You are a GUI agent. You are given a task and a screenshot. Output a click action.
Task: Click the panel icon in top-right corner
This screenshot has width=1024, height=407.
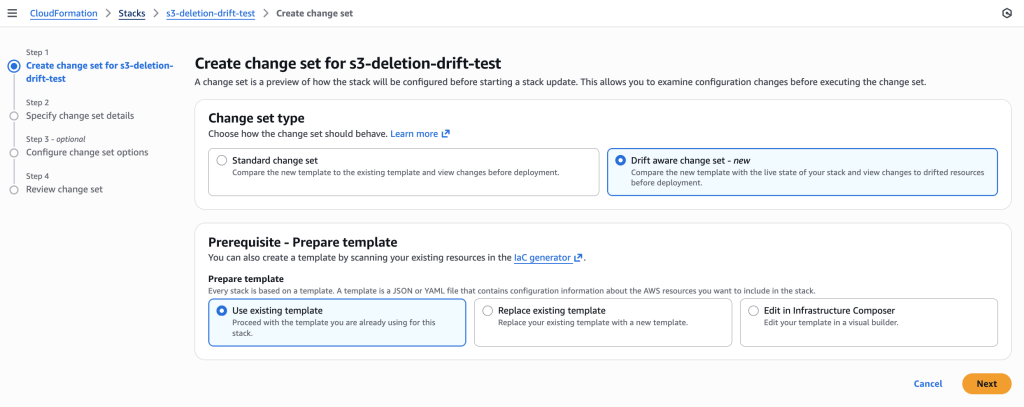(1006, 13)
